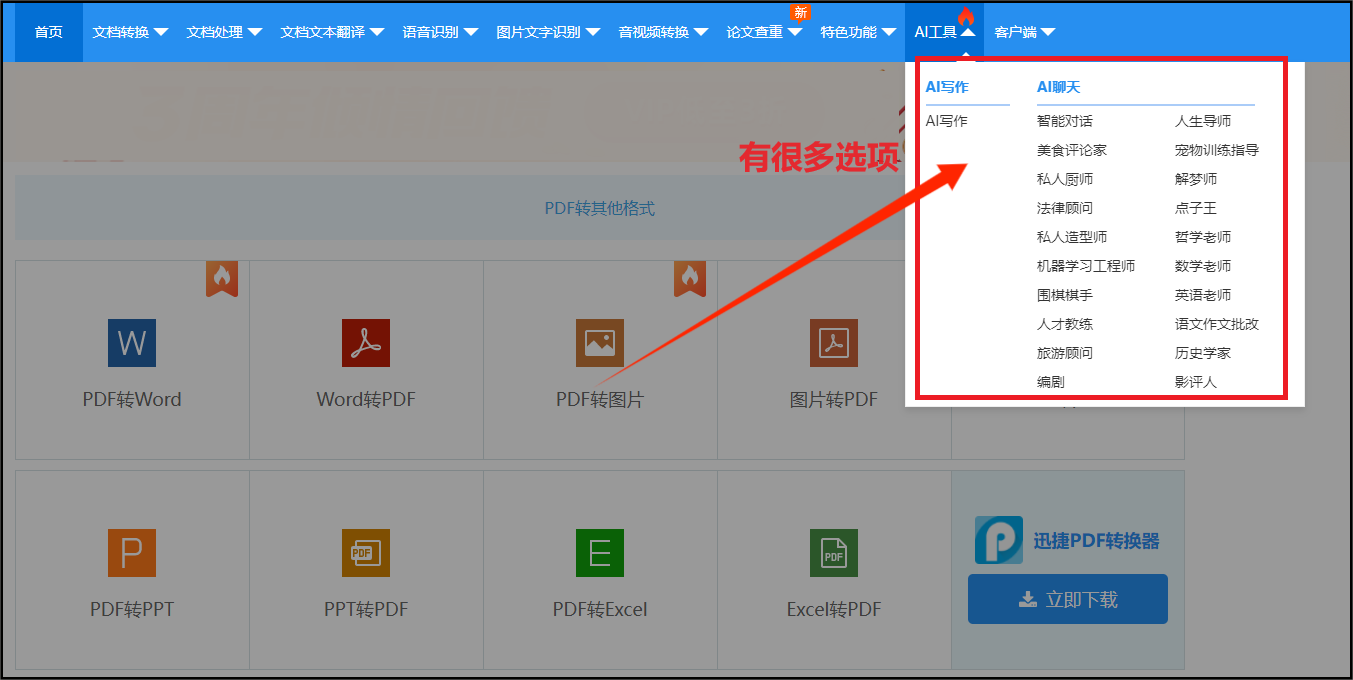Expand the 文档转换 dropdown menu
Image resolution: width=1353 pixels, height=680 pixels.
(128, 31)
